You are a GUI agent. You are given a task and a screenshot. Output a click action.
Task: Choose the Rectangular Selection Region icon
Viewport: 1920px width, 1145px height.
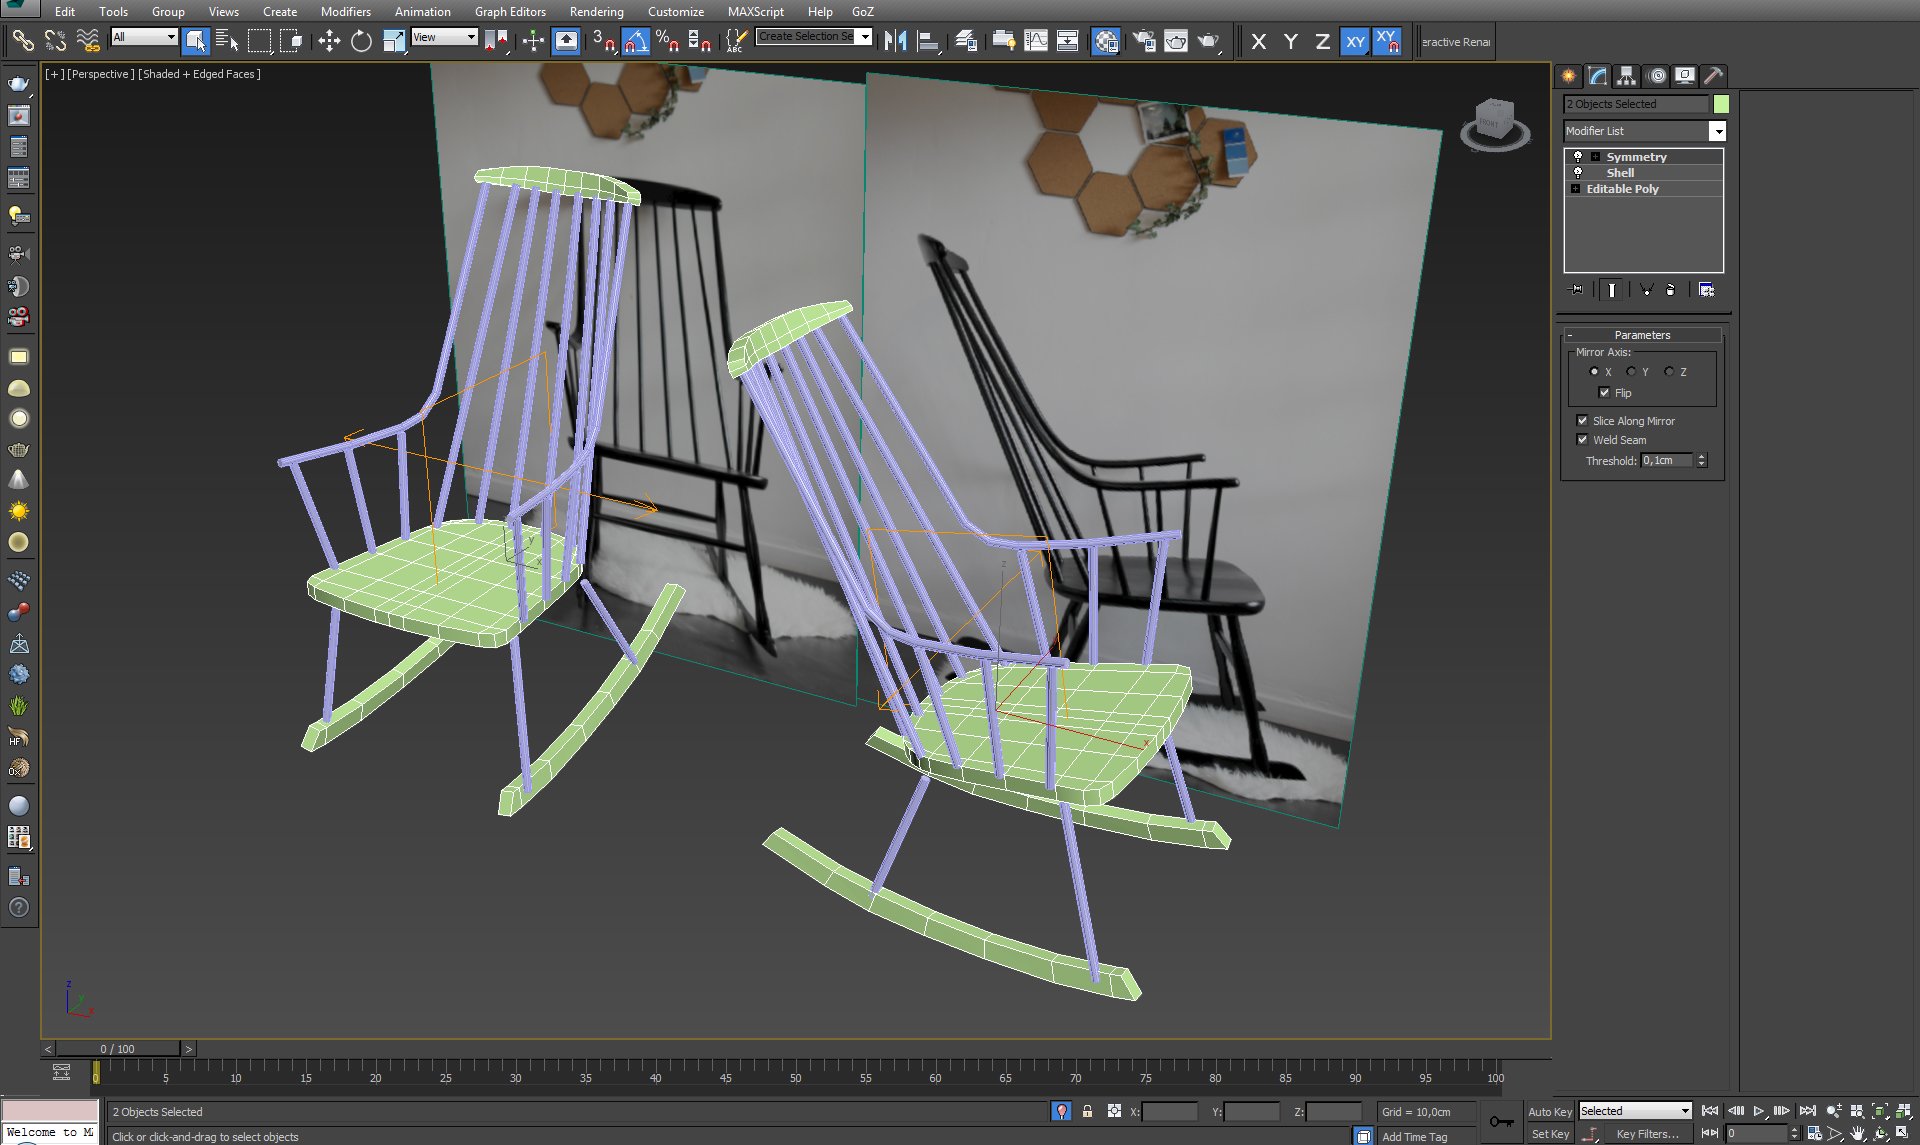point(259,41)
